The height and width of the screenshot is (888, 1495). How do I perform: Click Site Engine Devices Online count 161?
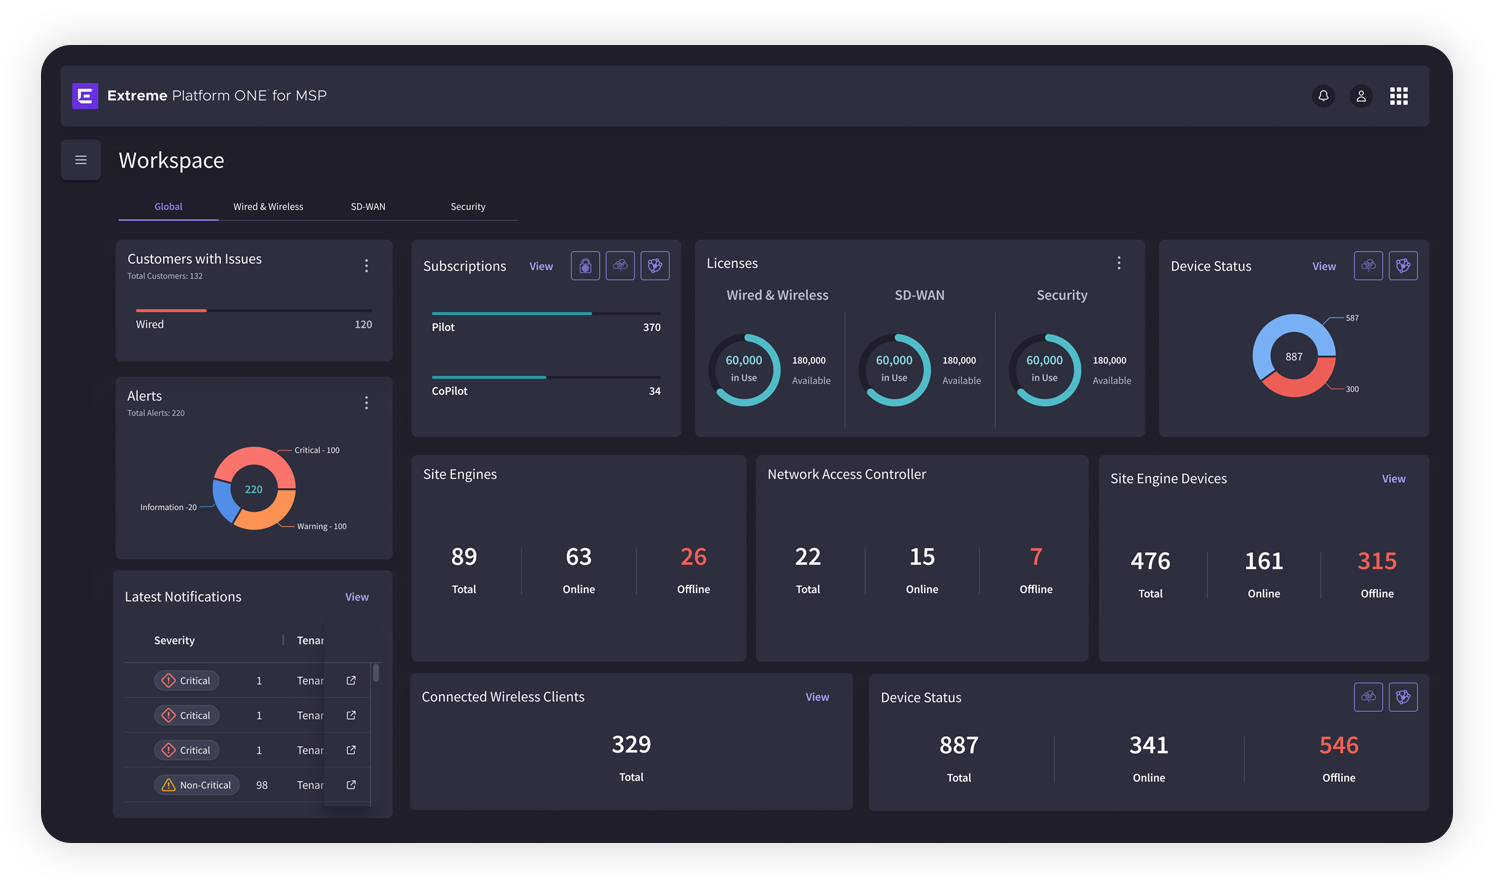pos(1264,561)
